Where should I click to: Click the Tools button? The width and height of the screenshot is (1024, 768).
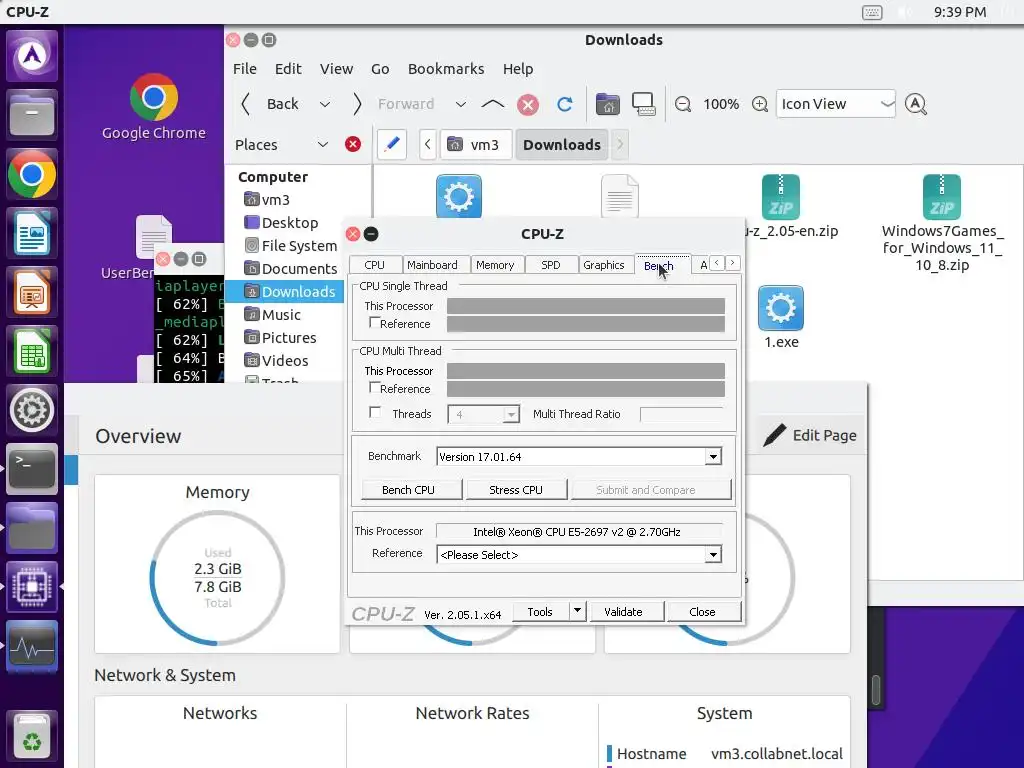pyautogui.click(x=540, y=612)
